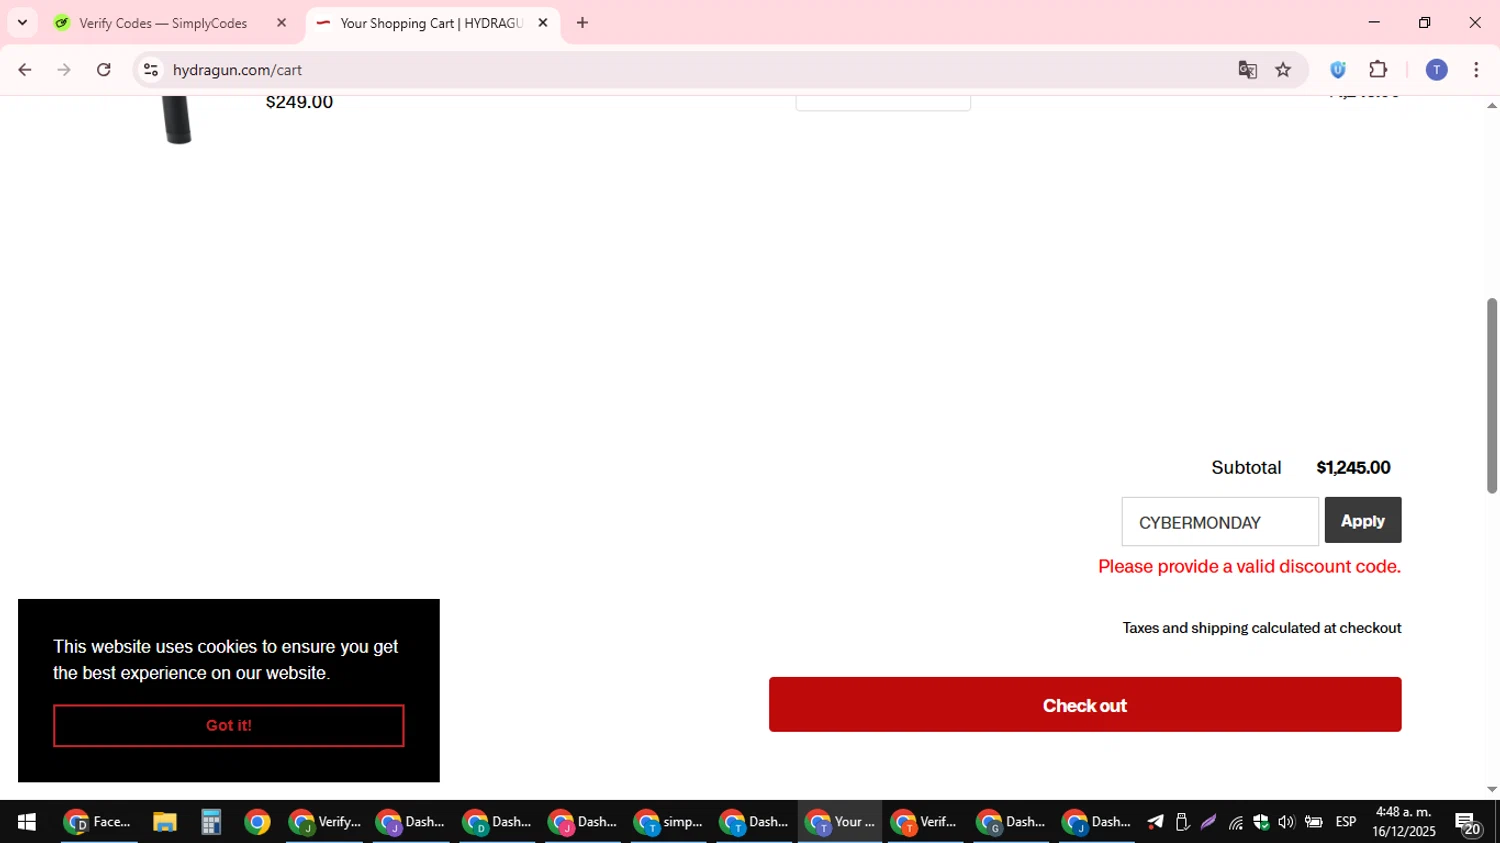The image size is (1500, 843).
Task: Open File Explorer from taskbar
Action: (165, 822)
